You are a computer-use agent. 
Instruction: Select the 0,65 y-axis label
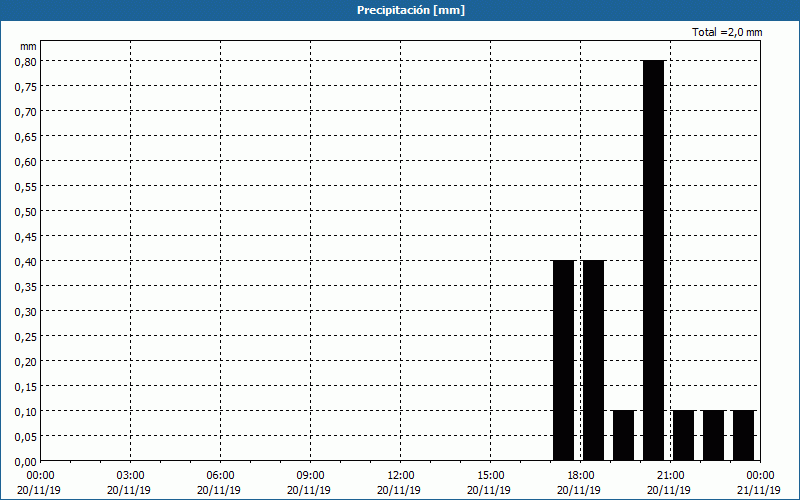click(26, 137)
